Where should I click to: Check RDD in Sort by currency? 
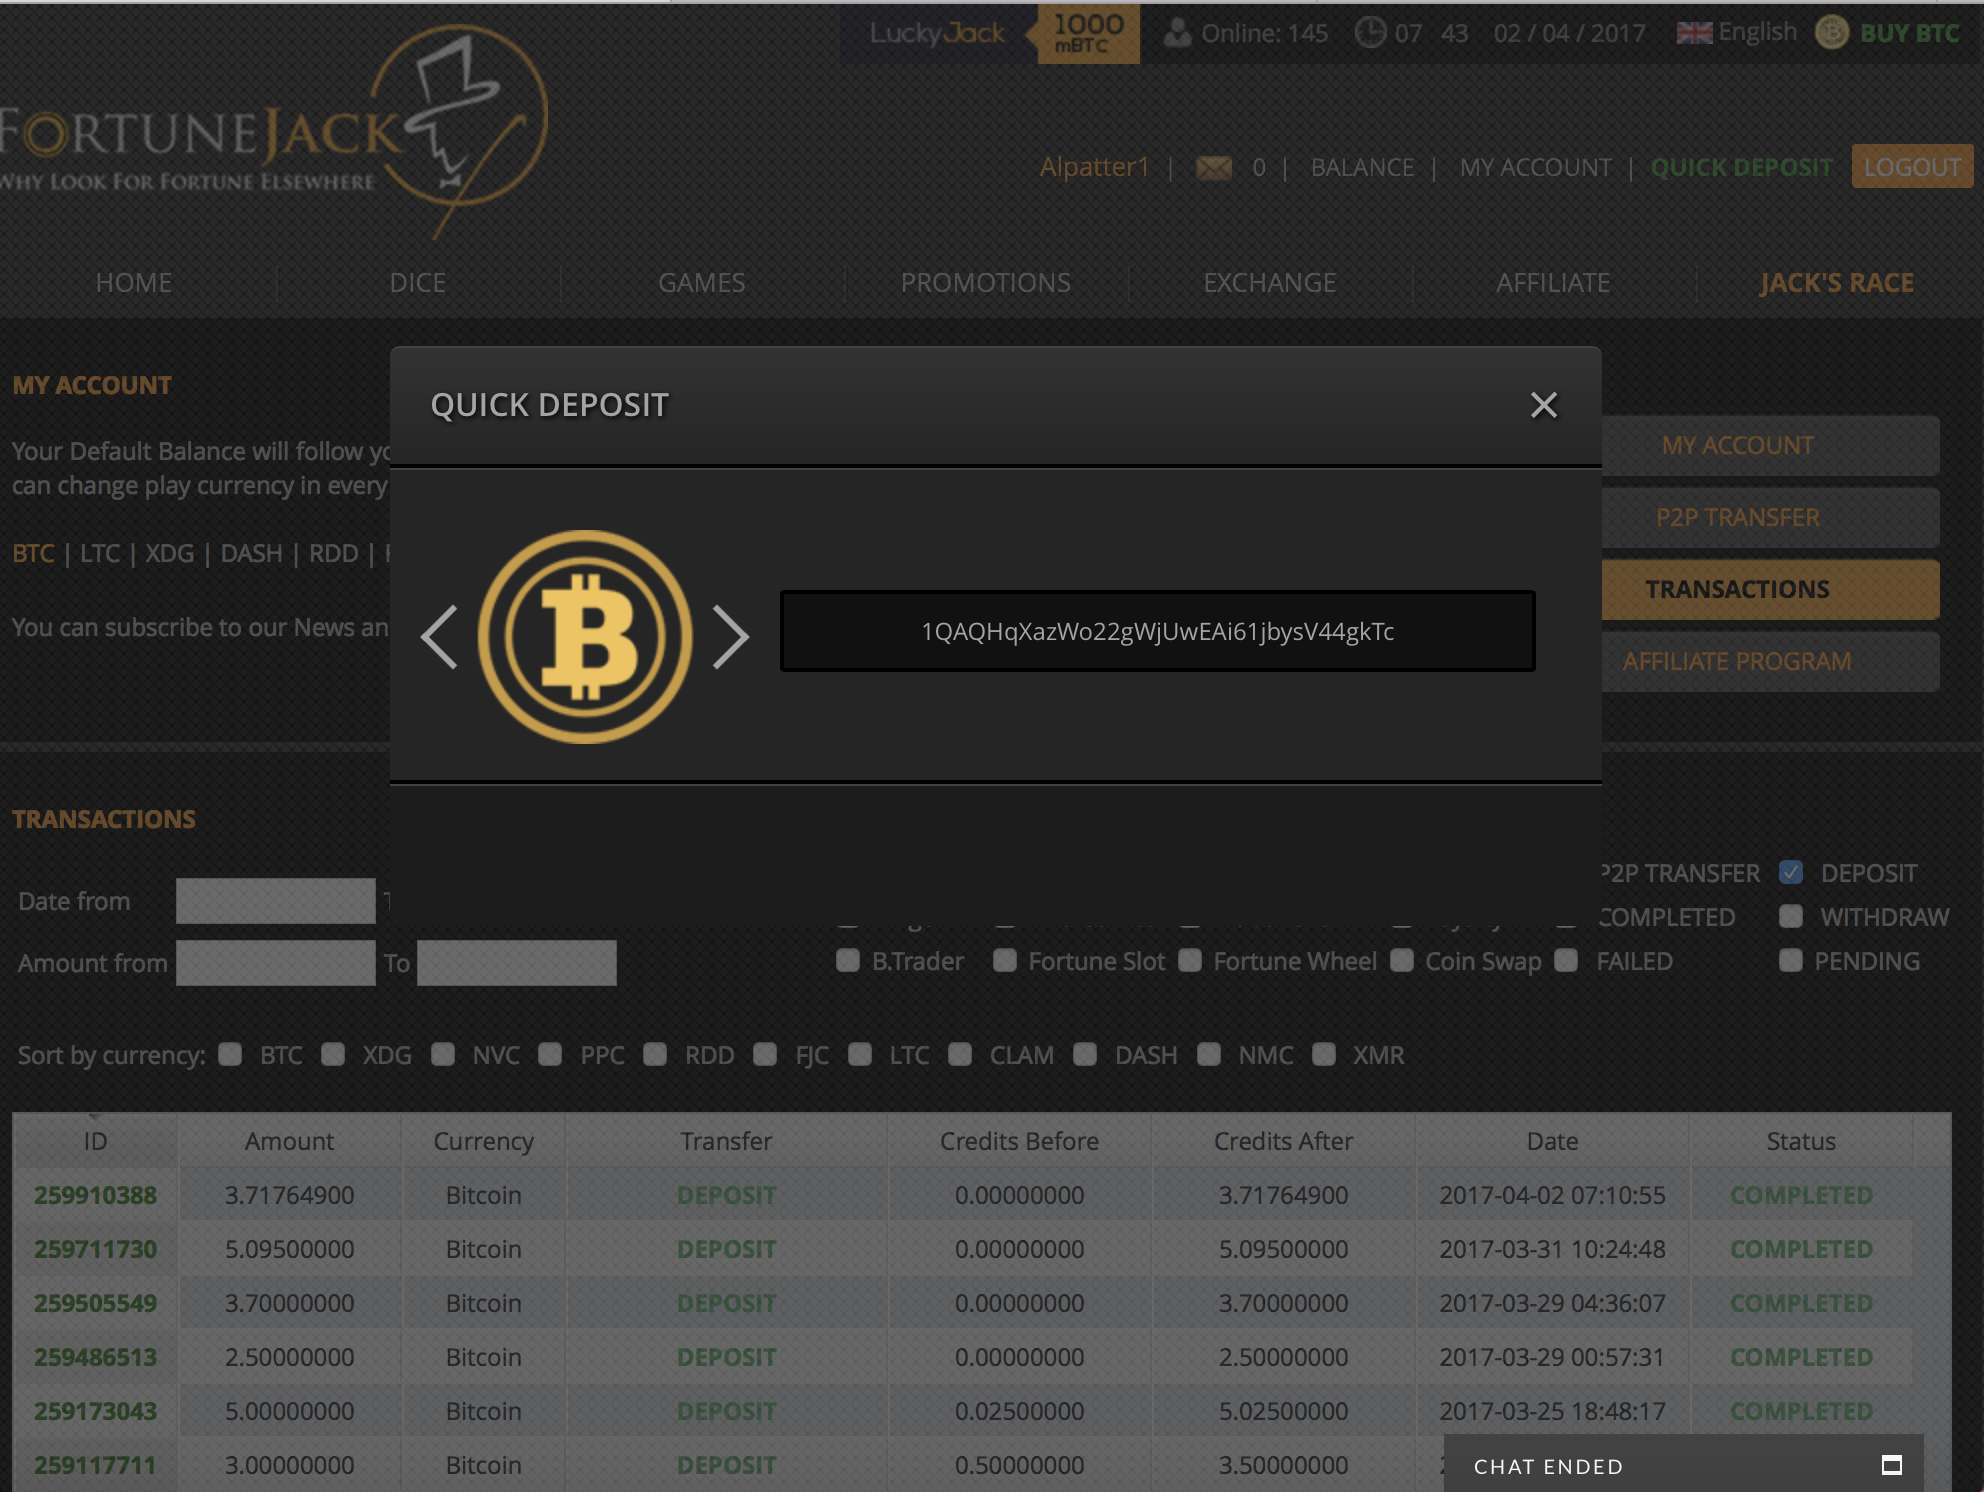point(655,1055)
